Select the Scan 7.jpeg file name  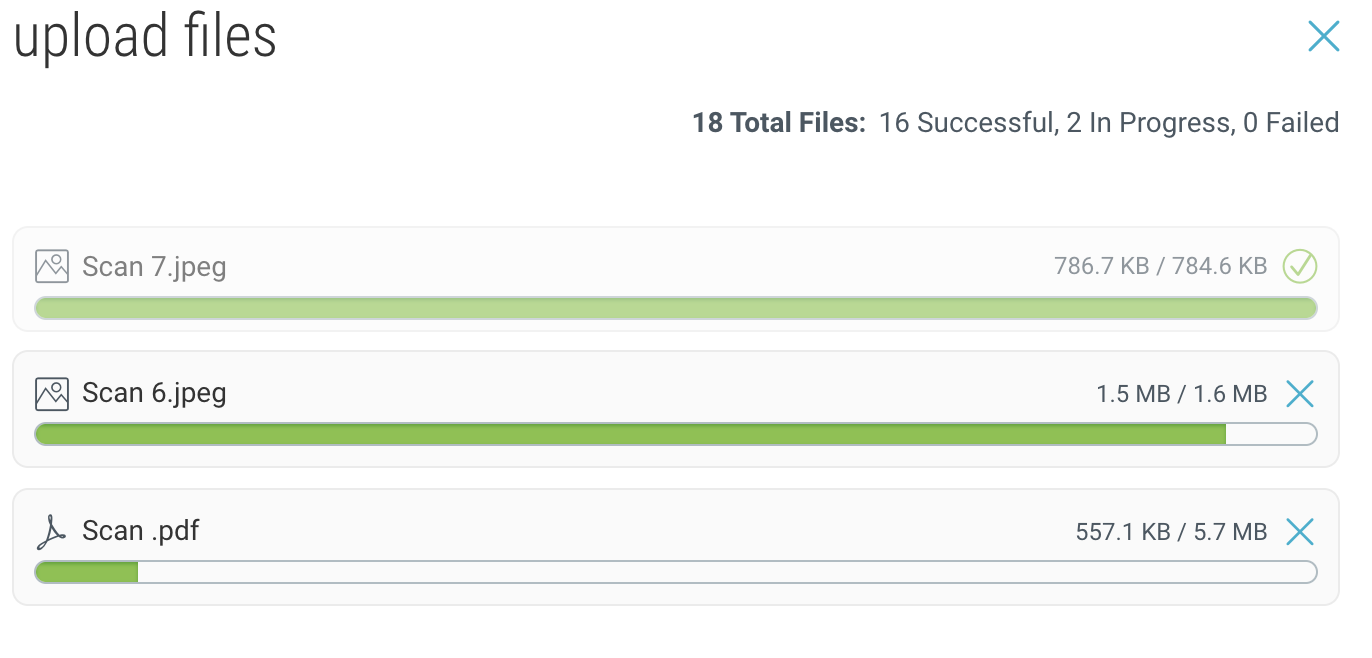154,268
